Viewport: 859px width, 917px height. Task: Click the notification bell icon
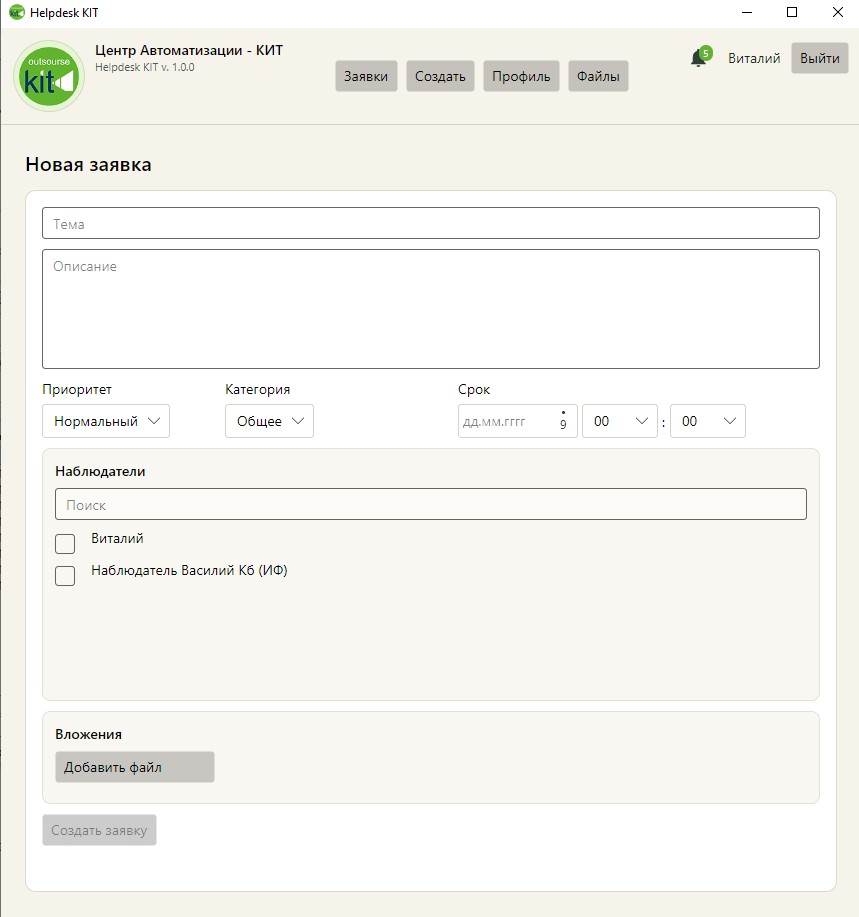[x=698, y=59]
